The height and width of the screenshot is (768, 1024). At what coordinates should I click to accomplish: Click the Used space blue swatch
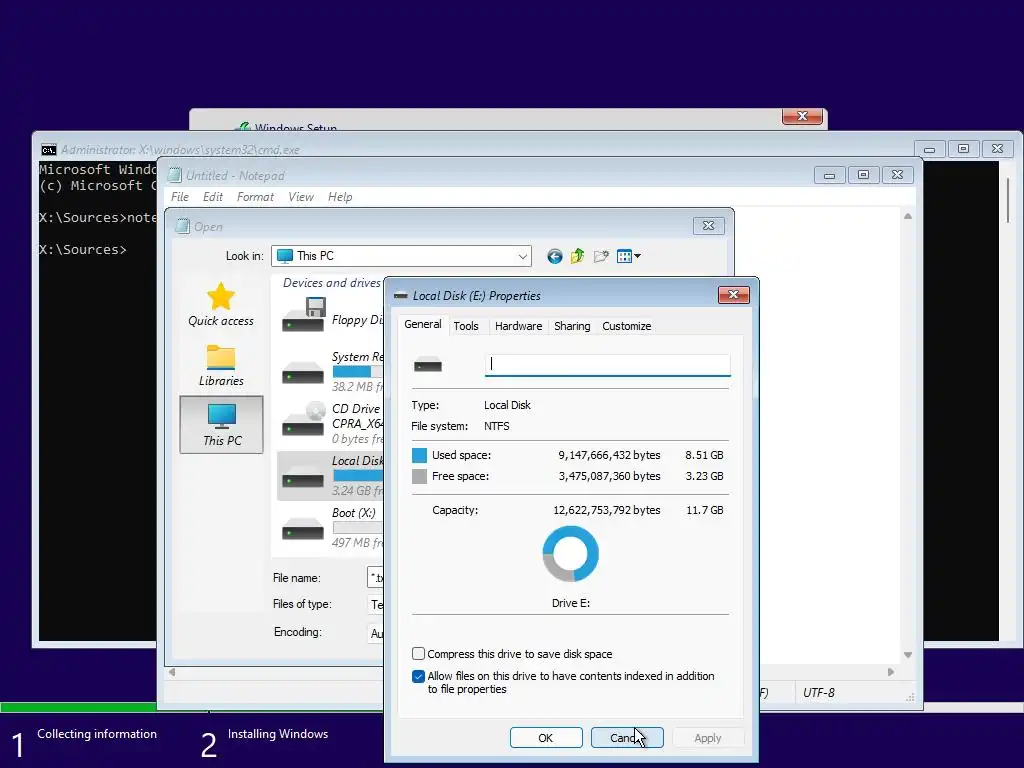click(x=419, y=455)
